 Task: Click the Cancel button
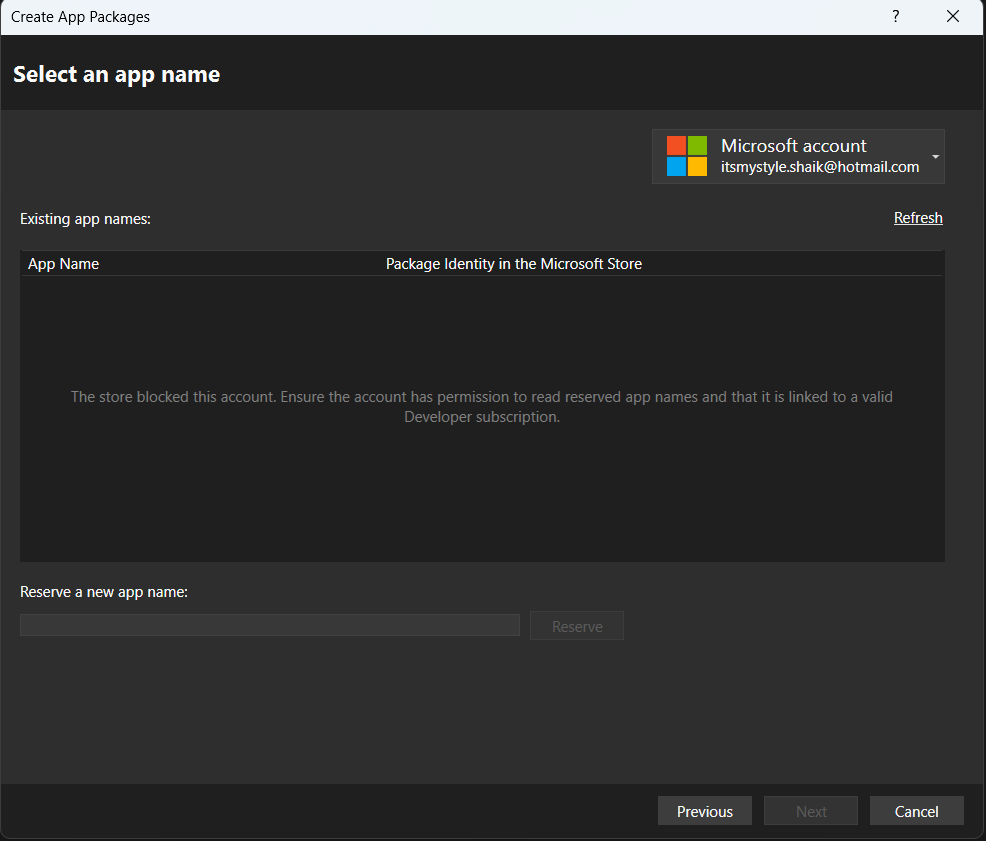click(916, 810)
